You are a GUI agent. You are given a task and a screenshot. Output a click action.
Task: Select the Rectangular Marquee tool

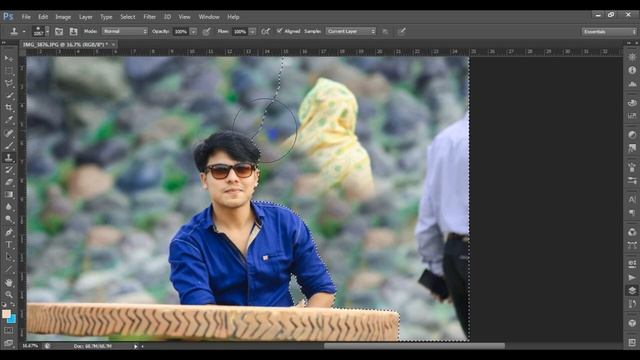9,71
